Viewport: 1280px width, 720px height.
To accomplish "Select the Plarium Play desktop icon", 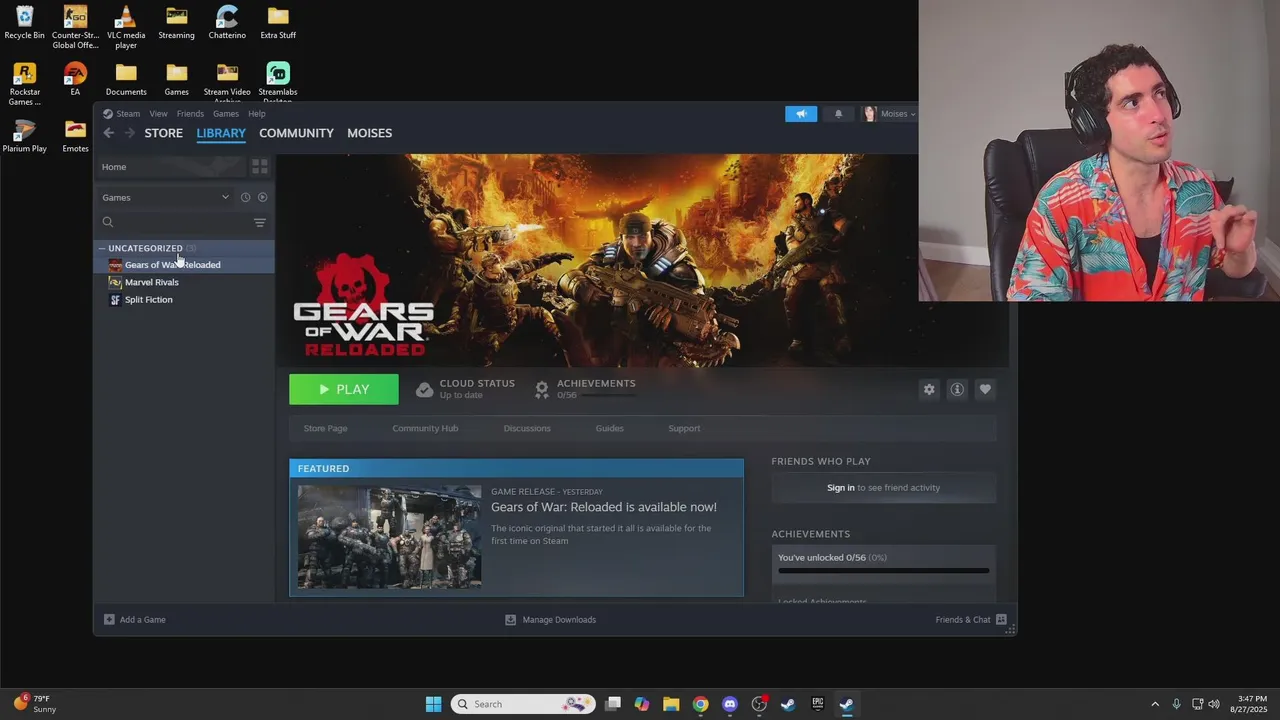I will point(24,136).
